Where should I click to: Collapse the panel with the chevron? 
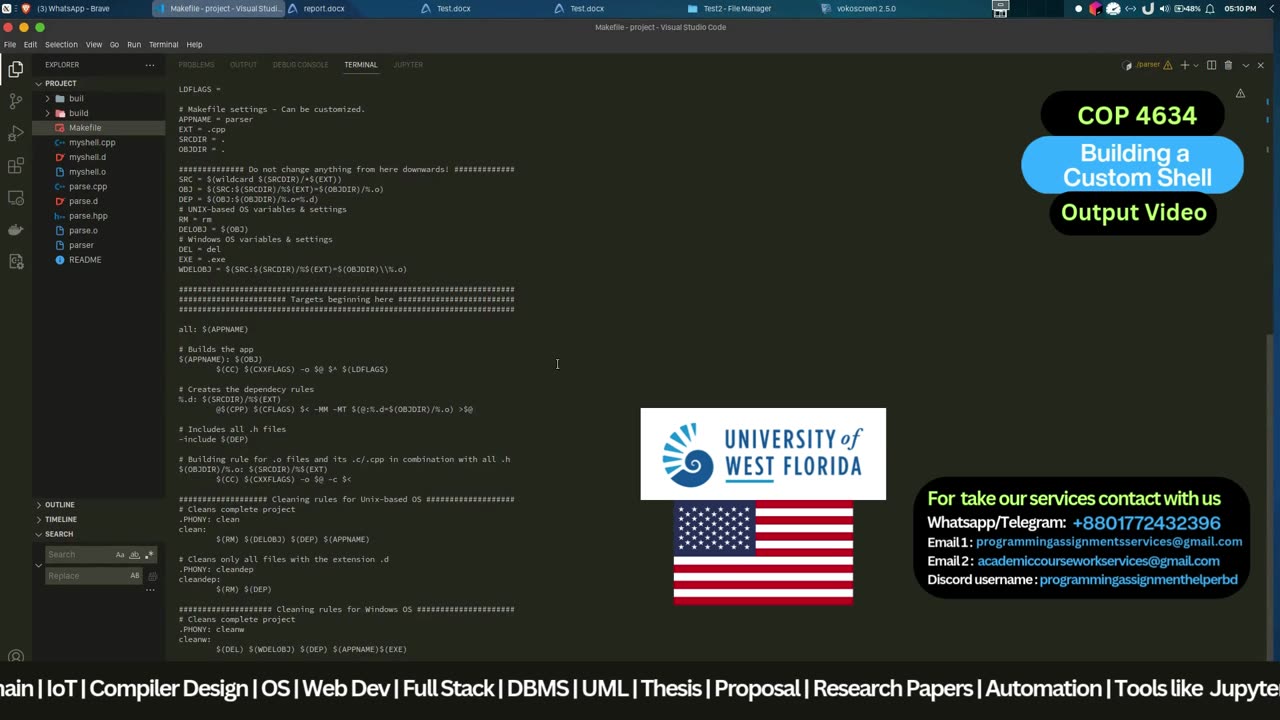[1245, 65]
